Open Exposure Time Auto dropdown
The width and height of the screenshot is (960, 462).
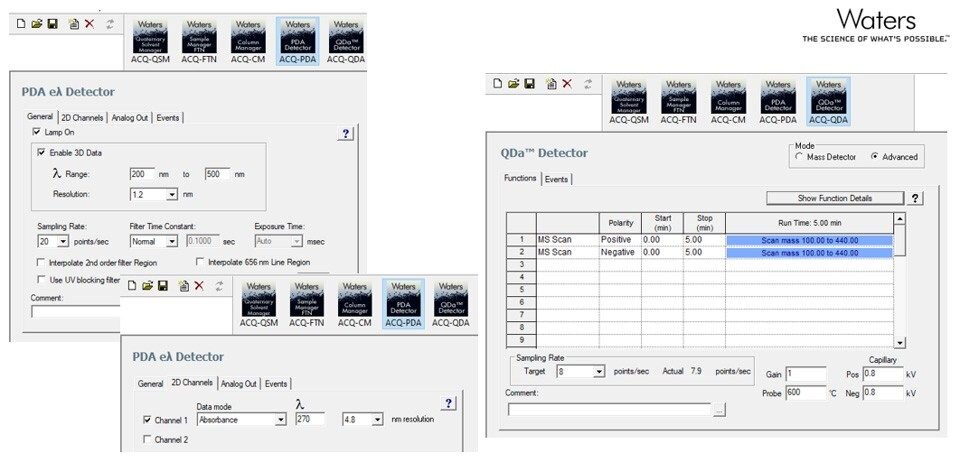pyautogui.click(x=297, y=242)
